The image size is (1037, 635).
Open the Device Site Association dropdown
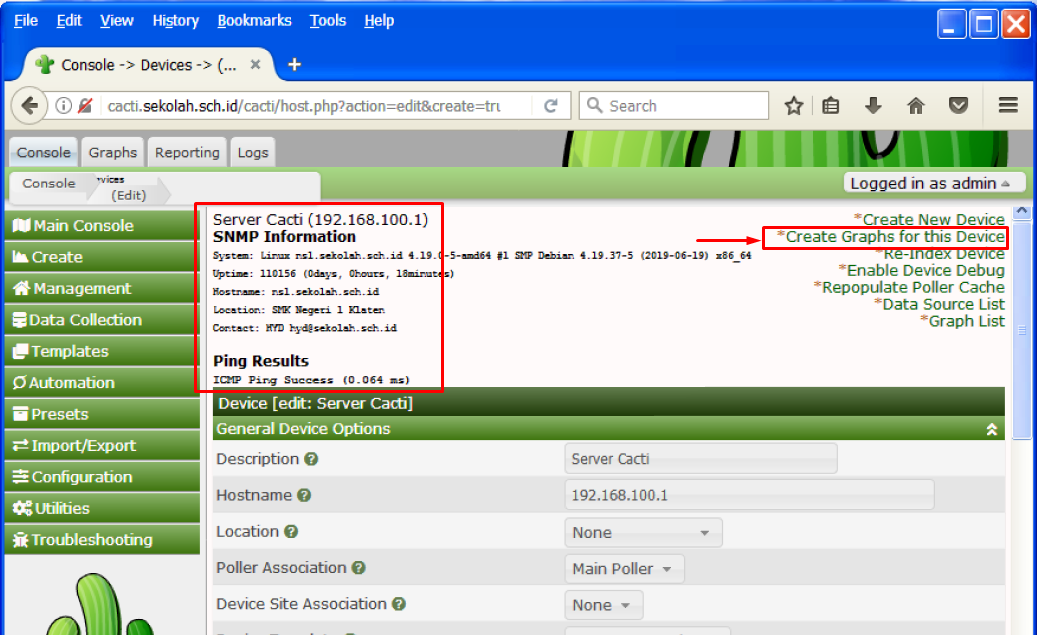pyautogui.click(x=603, y=605)
